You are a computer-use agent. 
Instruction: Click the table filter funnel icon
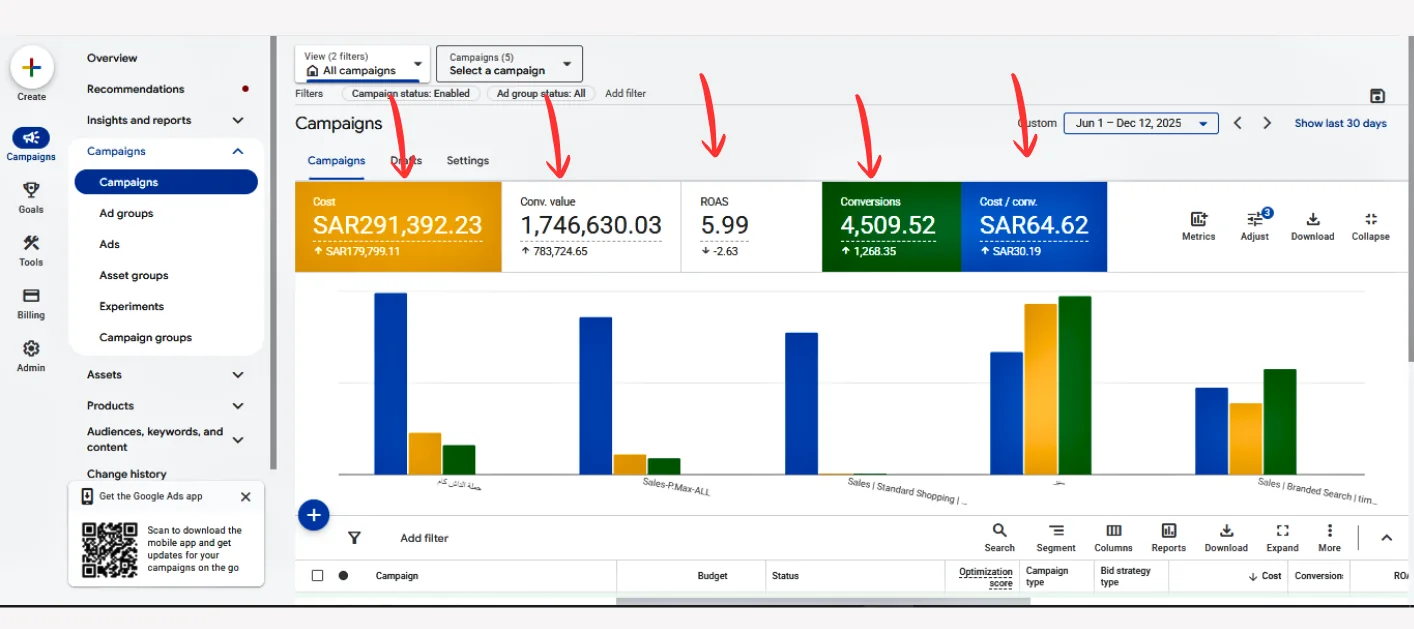pos(354,538)
